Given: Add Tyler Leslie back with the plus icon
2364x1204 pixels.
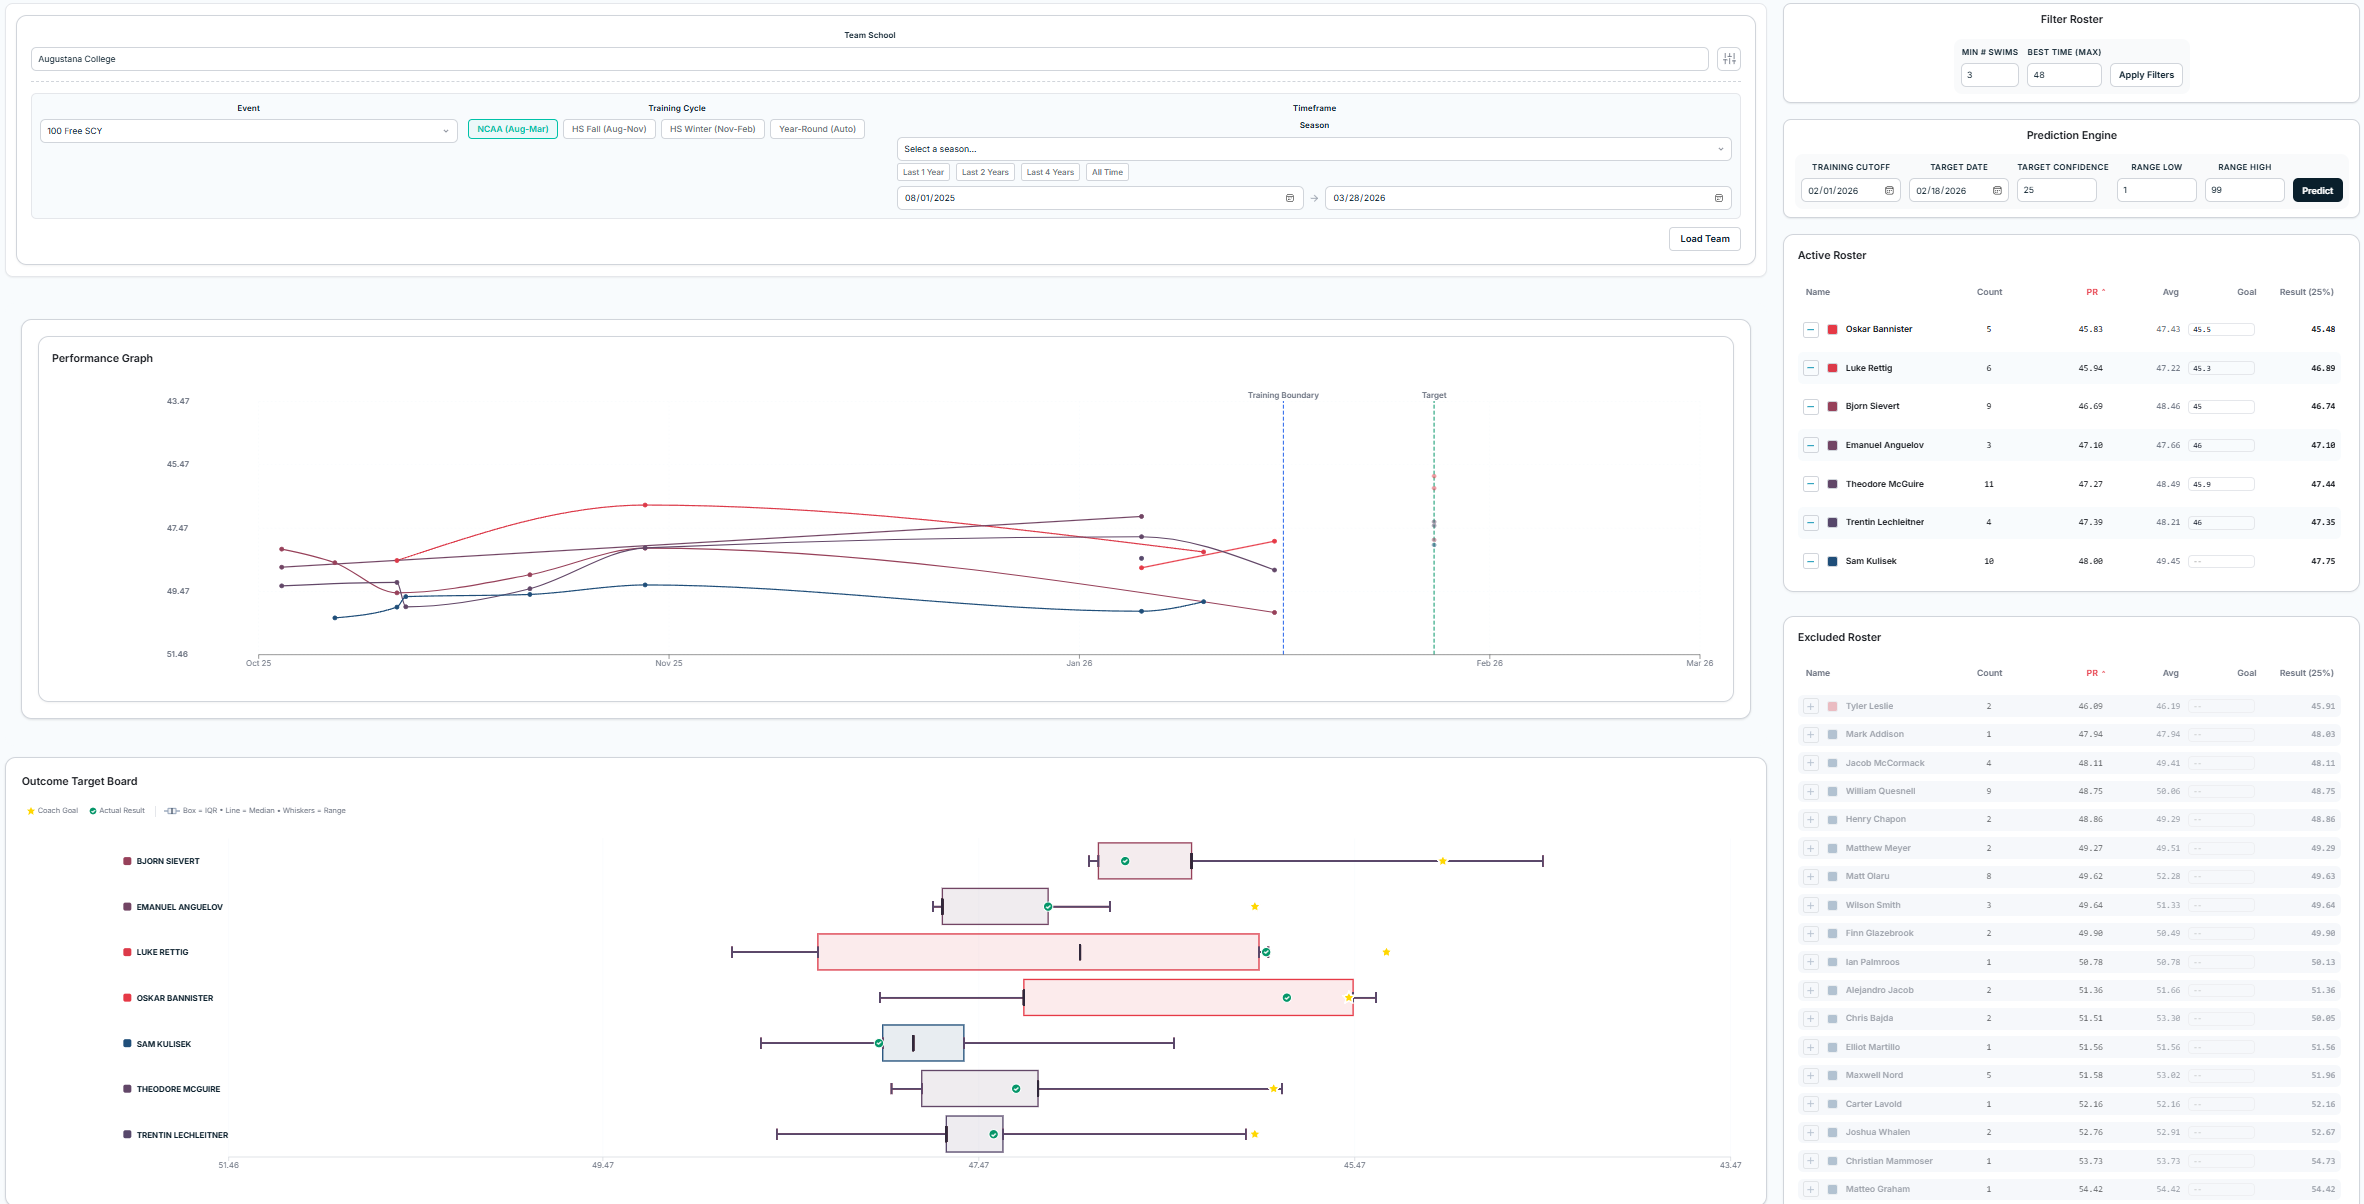Looking at the screenshot, I should [1810, 706].
